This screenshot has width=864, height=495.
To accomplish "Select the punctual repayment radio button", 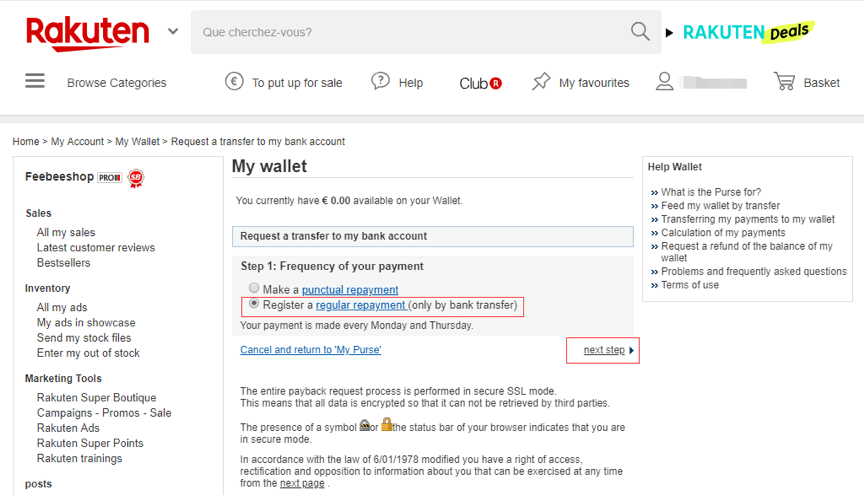I will point(254,289).
